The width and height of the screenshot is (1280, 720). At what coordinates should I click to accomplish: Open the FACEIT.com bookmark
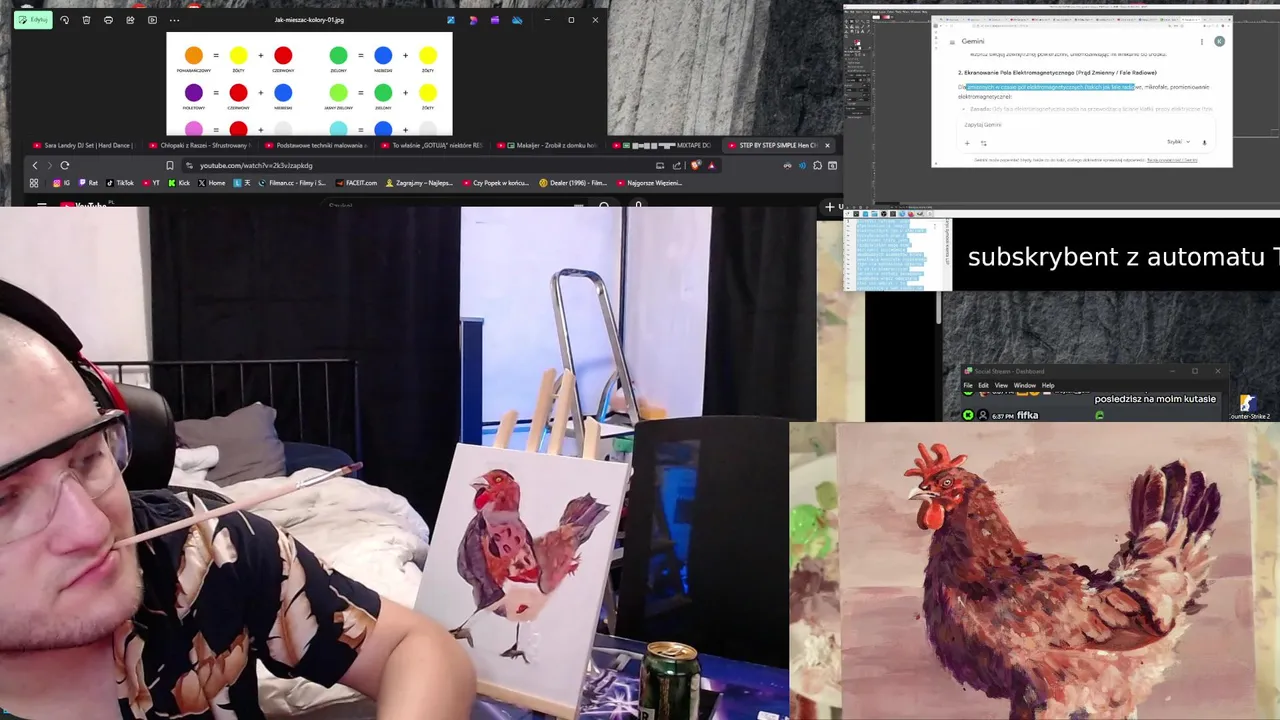[357, 183]
